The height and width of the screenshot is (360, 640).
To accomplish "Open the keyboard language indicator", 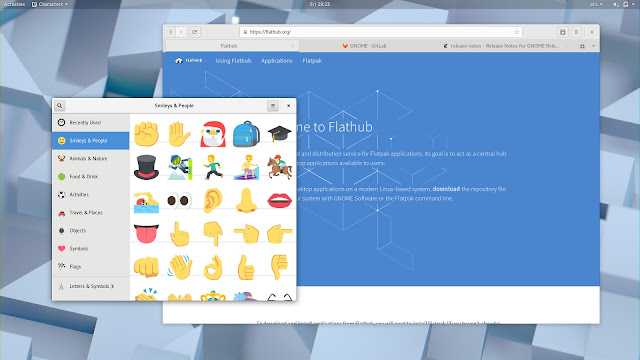I will pyautogui.click(x=596, y=4).
